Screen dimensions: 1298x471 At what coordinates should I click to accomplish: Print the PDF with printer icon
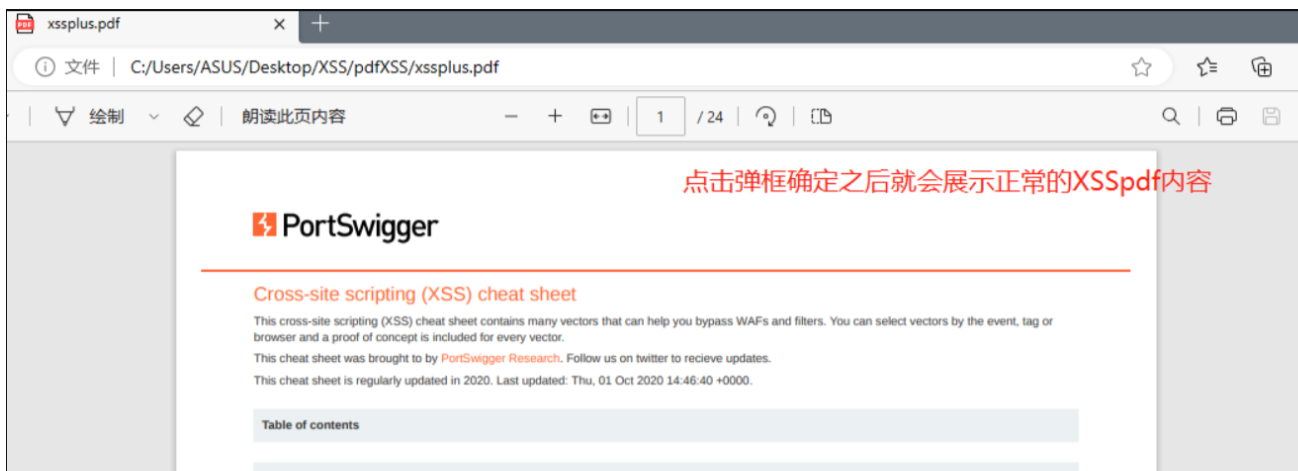click(x=1226, y=117)
